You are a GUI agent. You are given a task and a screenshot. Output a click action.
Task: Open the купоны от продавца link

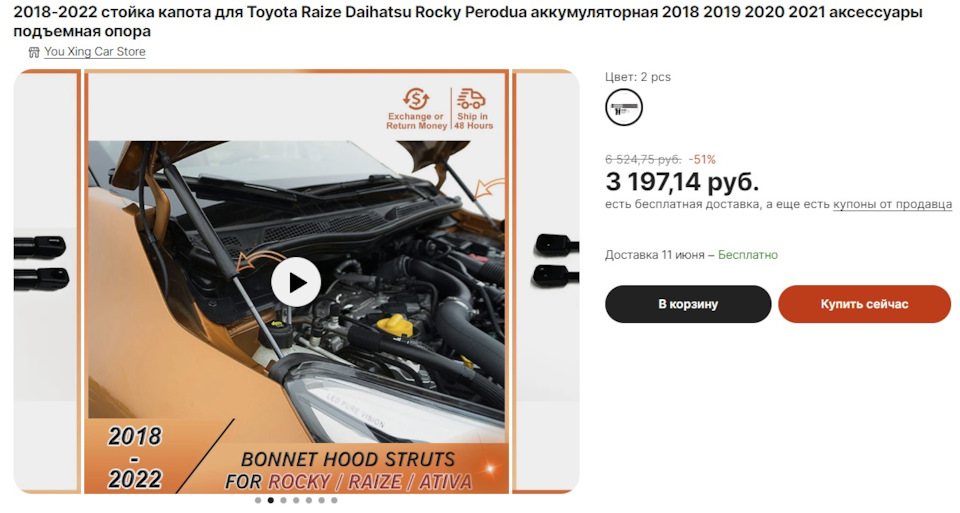click(893, 204)
